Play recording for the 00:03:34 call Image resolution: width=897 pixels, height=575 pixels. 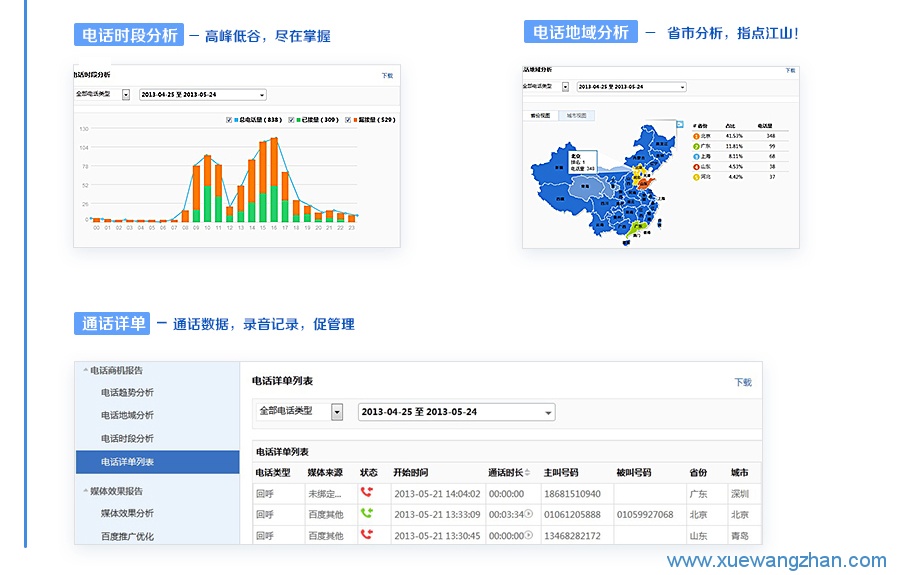pos(529,514)
